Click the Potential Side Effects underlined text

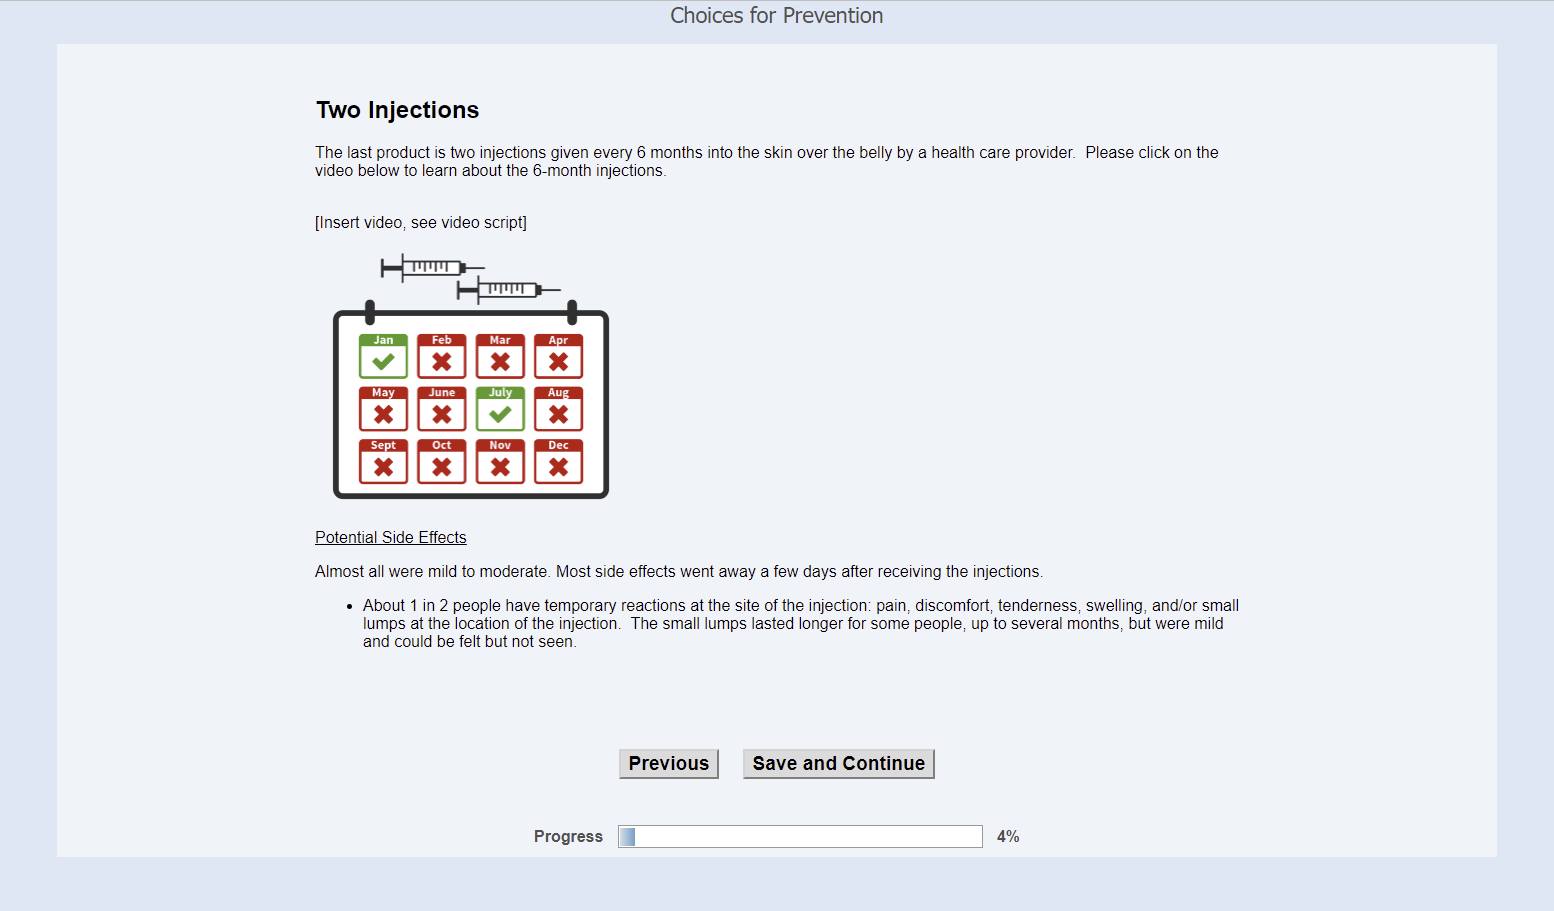click(390, 537)
